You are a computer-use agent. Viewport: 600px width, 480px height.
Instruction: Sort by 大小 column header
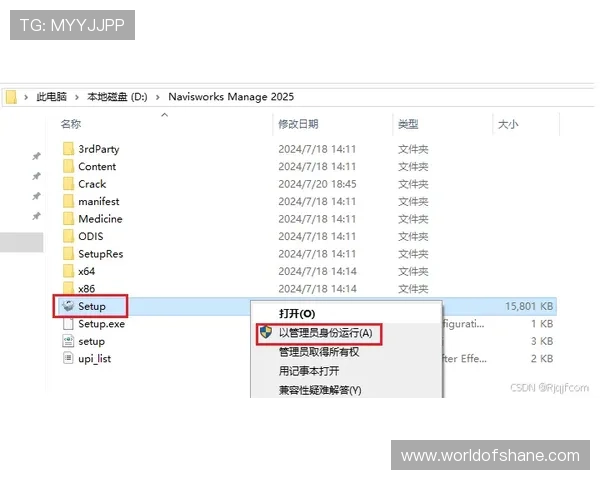(x=508, y=124)
